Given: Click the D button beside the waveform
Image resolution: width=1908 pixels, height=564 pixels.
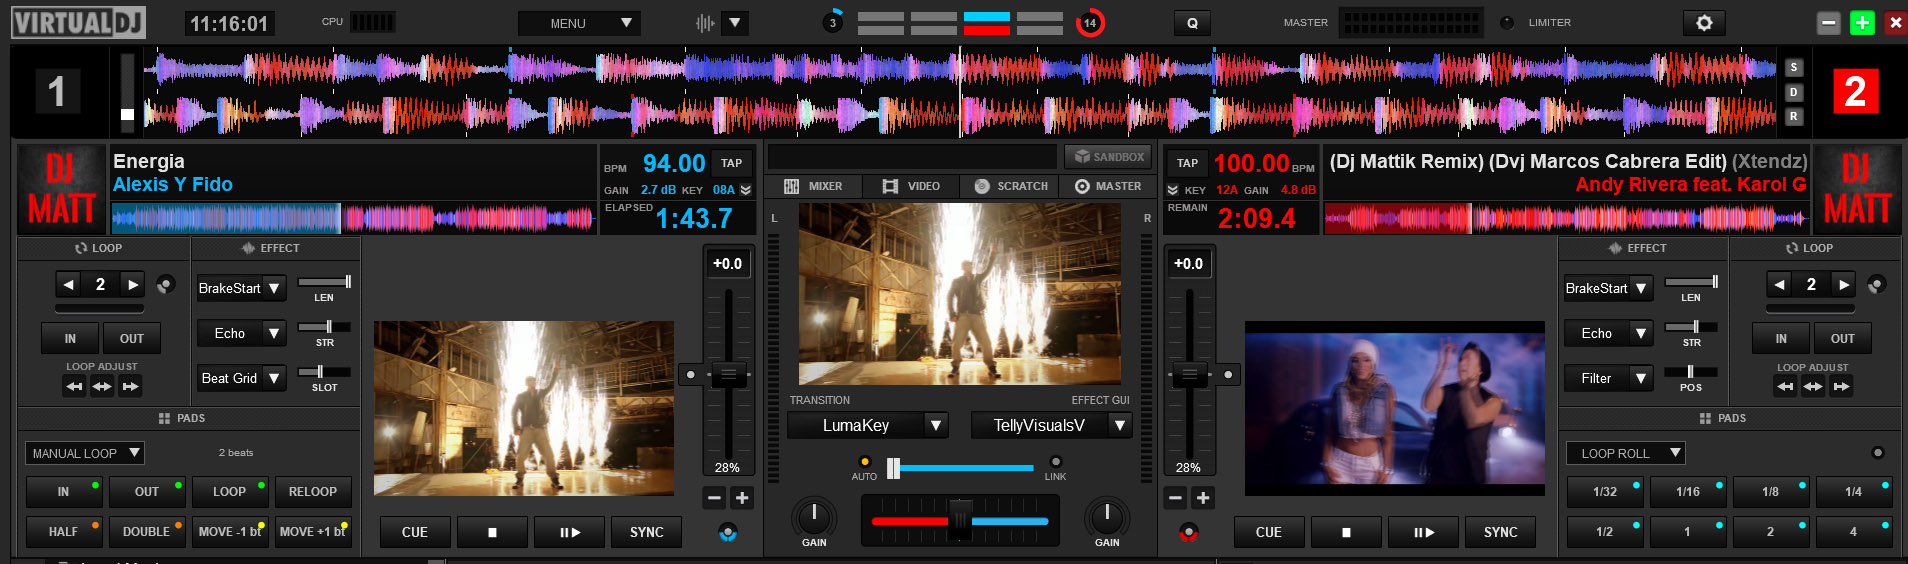Looking at the screenshot, I should [x=1794, y=92].
